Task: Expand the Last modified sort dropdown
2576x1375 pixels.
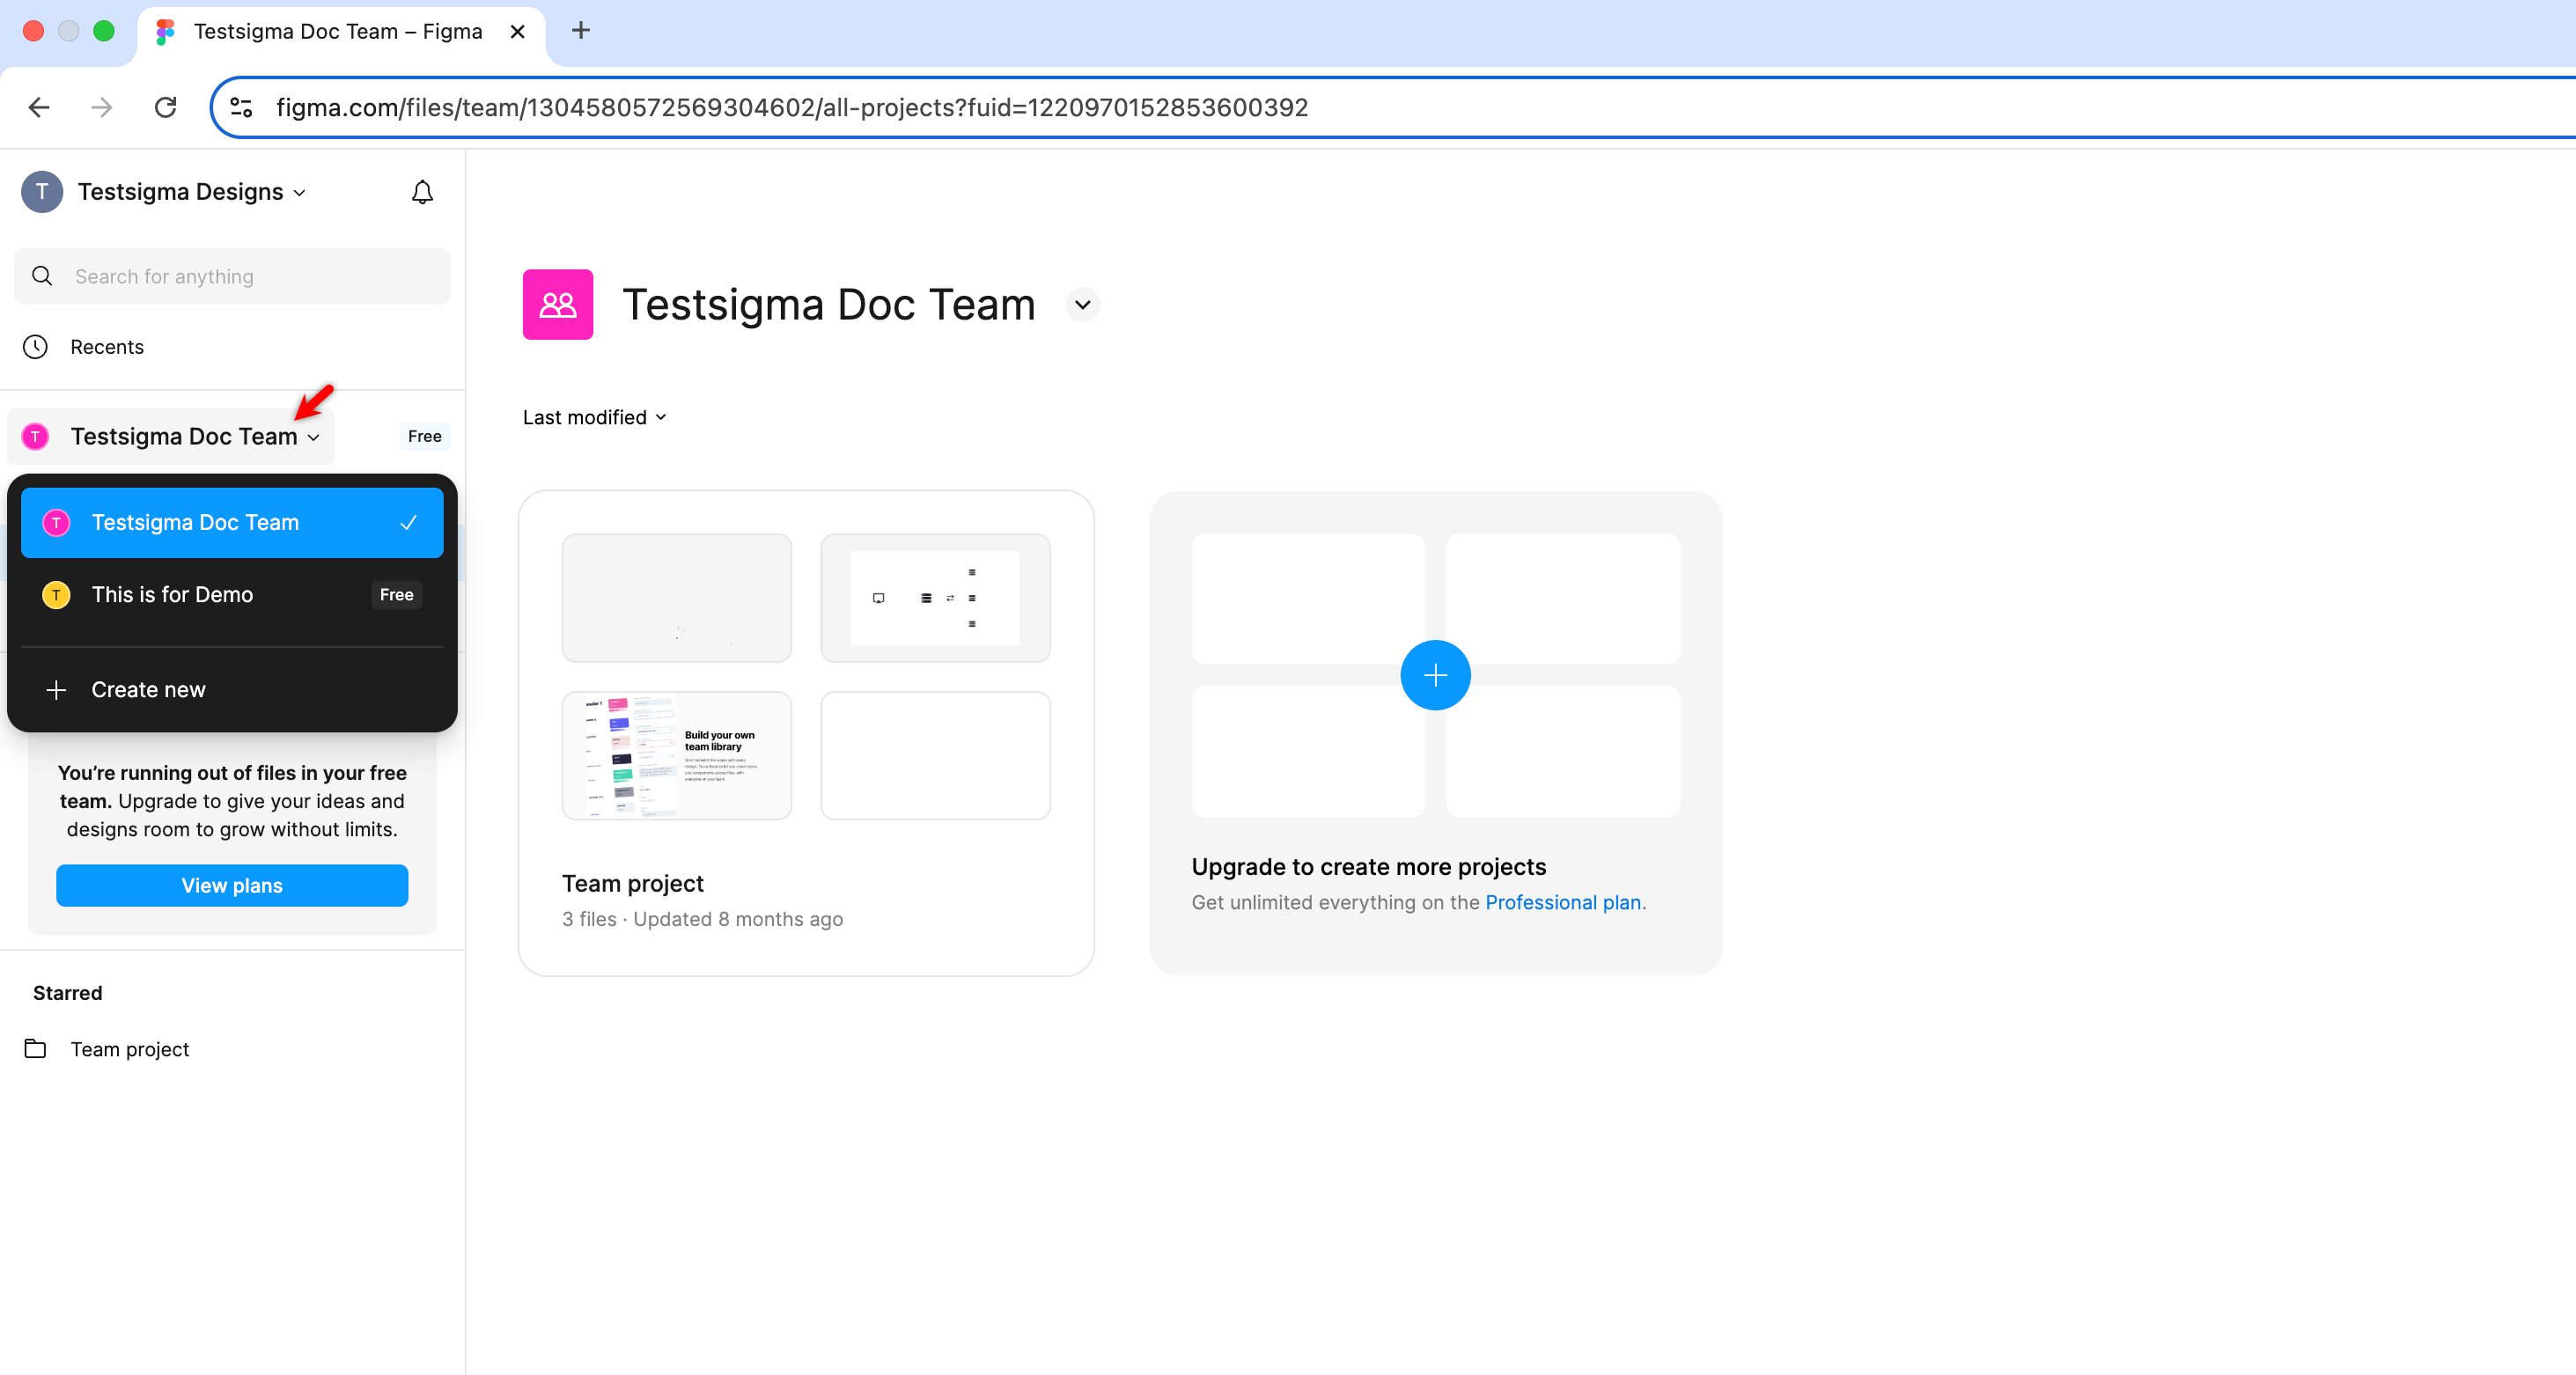Action: 593,417
